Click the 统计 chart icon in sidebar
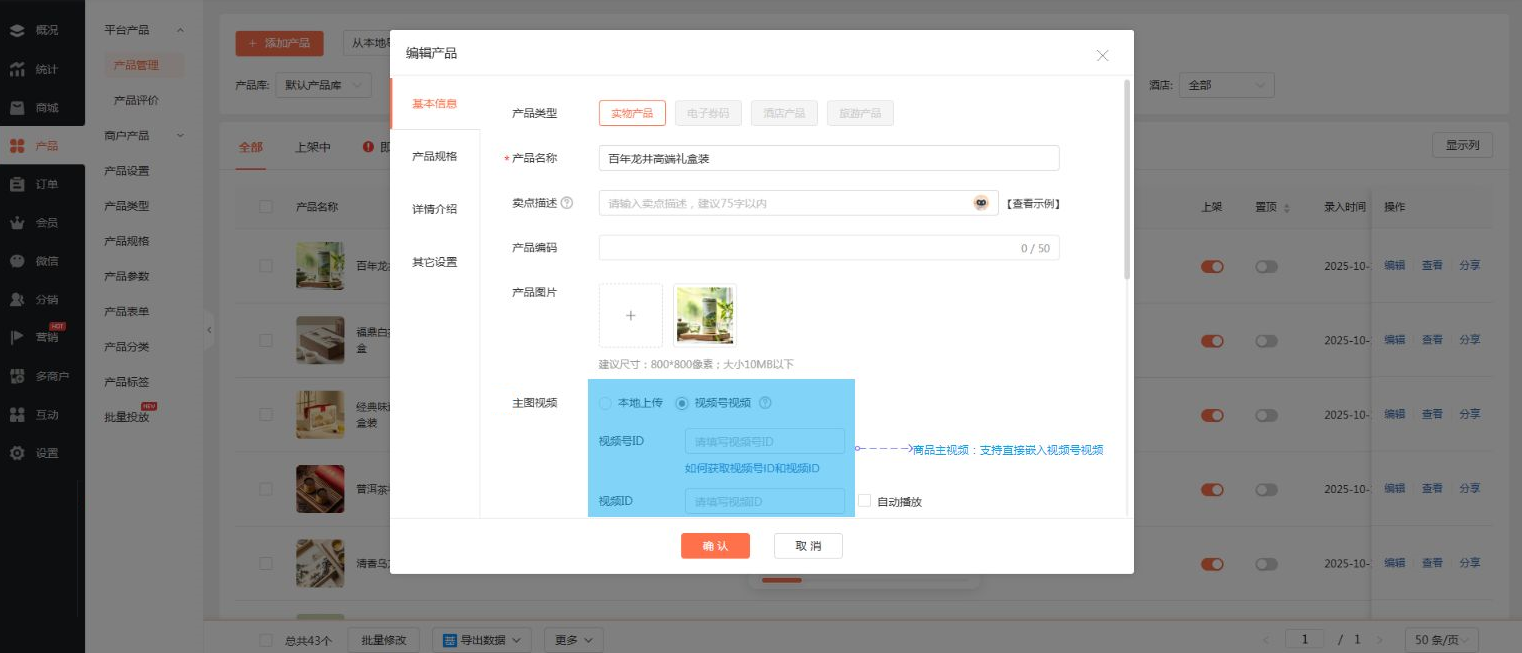1522x653 pixels. [x=17, y=69]
